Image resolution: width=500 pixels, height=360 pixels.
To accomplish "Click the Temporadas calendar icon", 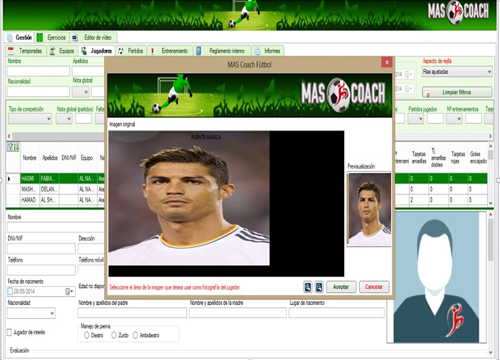I will click(x=11, y=51).
